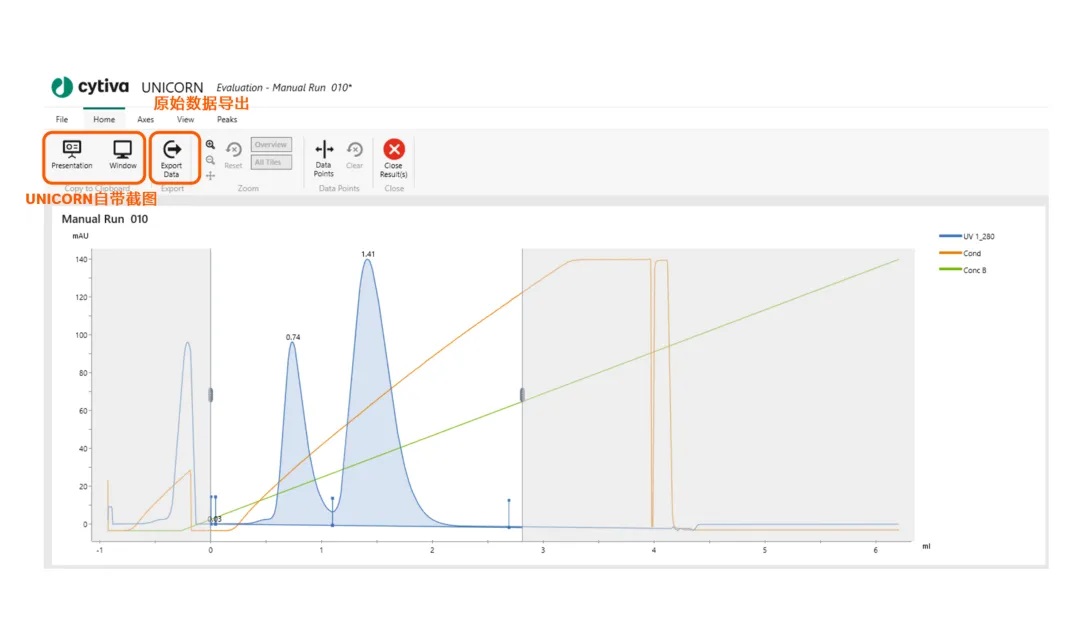Click the red Close Result(s) button
The image size is (1080, 644).
point(394,158)
